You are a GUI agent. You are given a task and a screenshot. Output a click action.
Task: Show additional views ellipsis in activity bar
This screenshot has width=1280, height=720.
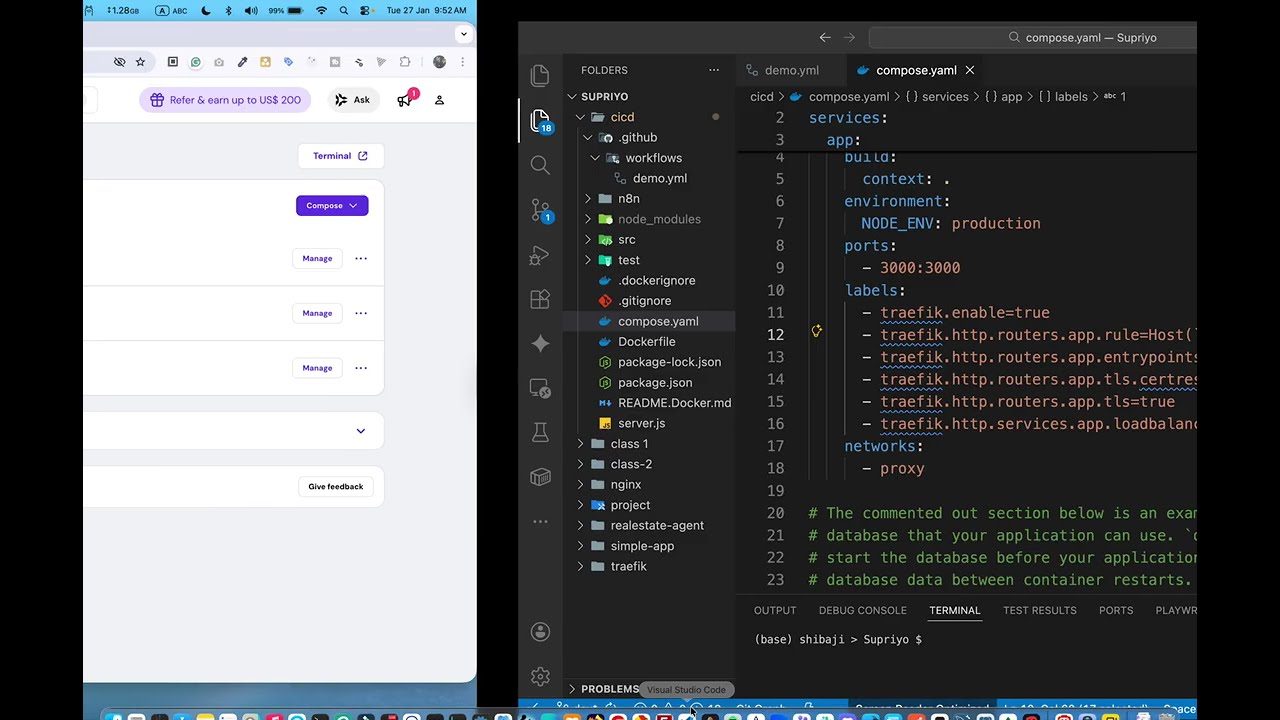pyautogui.click(x=540, y=521)
